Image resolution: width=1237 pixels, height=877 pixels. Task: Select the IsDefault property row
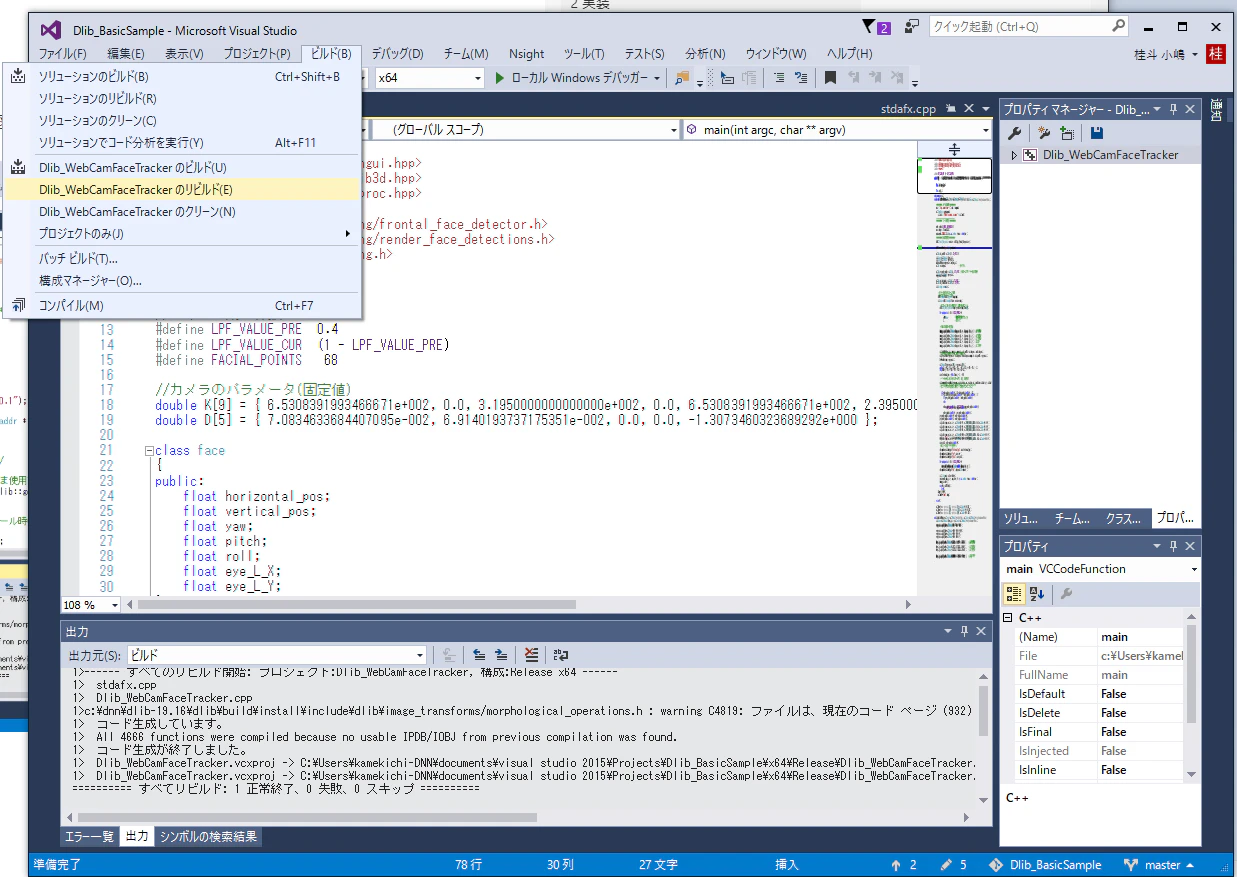(x=1098, y=694)
